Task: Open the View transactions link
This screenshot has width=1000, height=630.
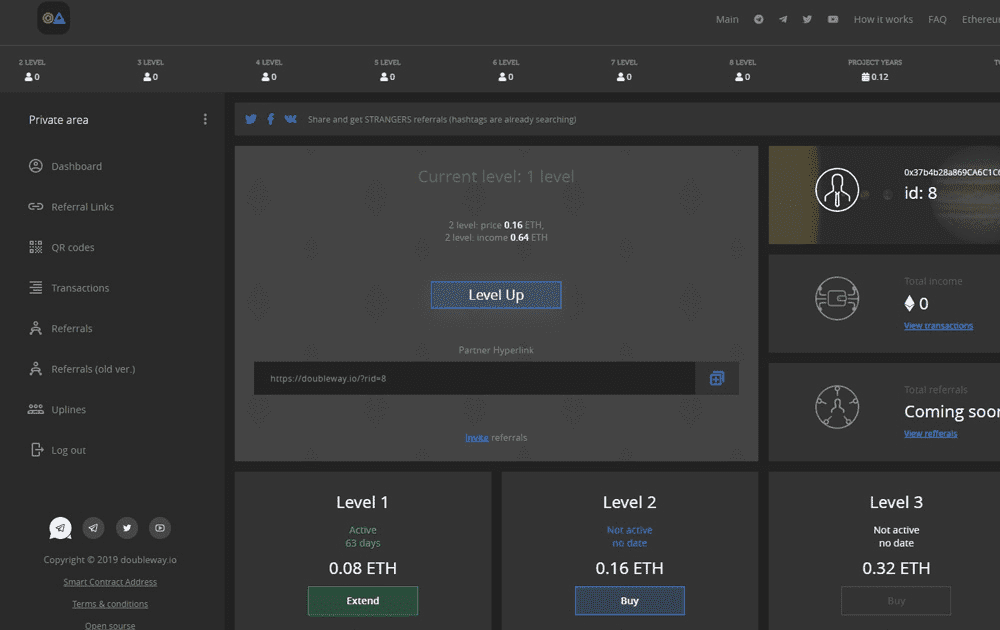Action: (x=938, y=325)
